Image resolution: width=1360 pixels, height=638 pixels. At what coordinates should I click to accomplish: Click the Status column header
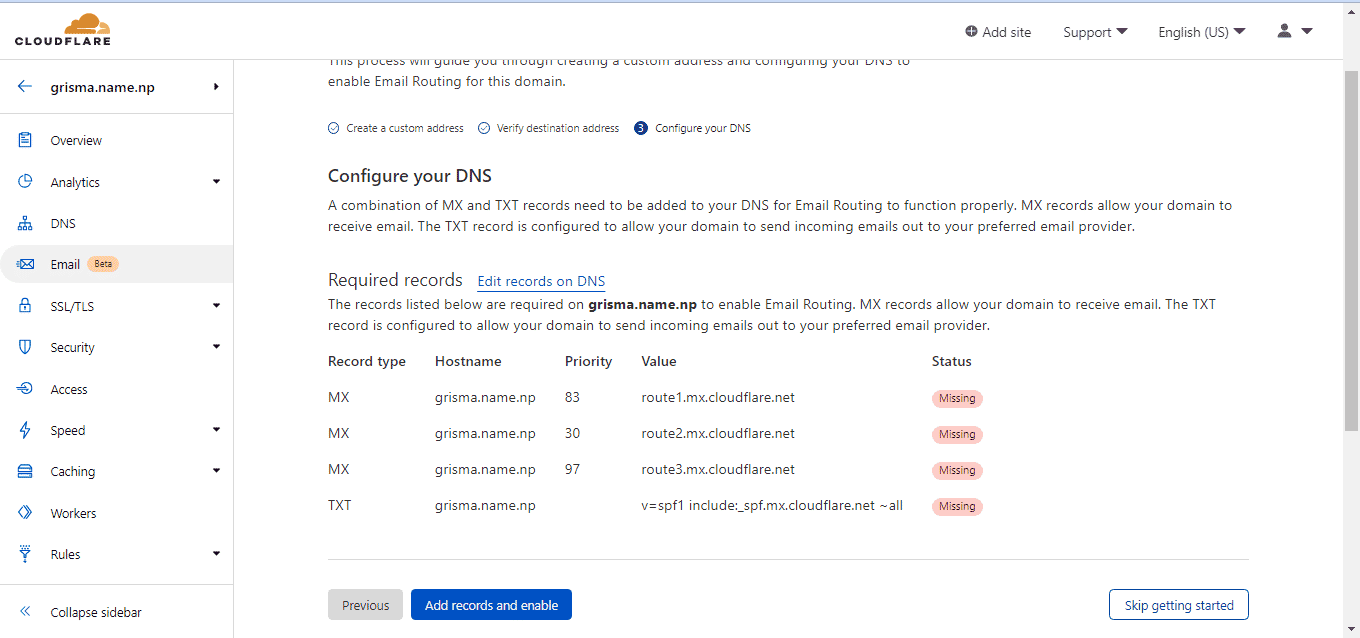click(x=952, y=361)
